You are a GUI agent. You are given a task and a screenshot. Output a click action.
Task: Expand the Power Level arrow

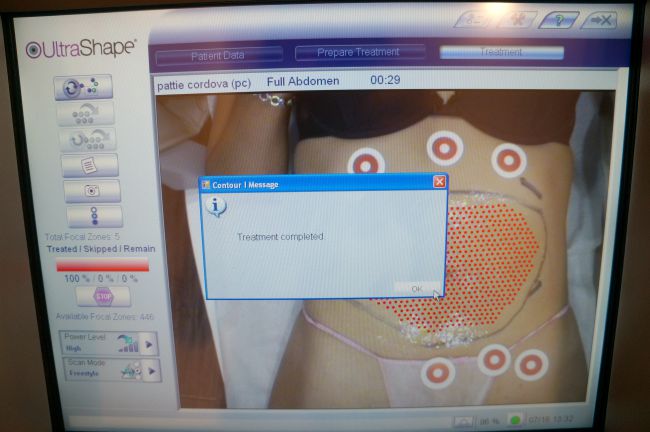pyautogui.click(x=149, y=345)
